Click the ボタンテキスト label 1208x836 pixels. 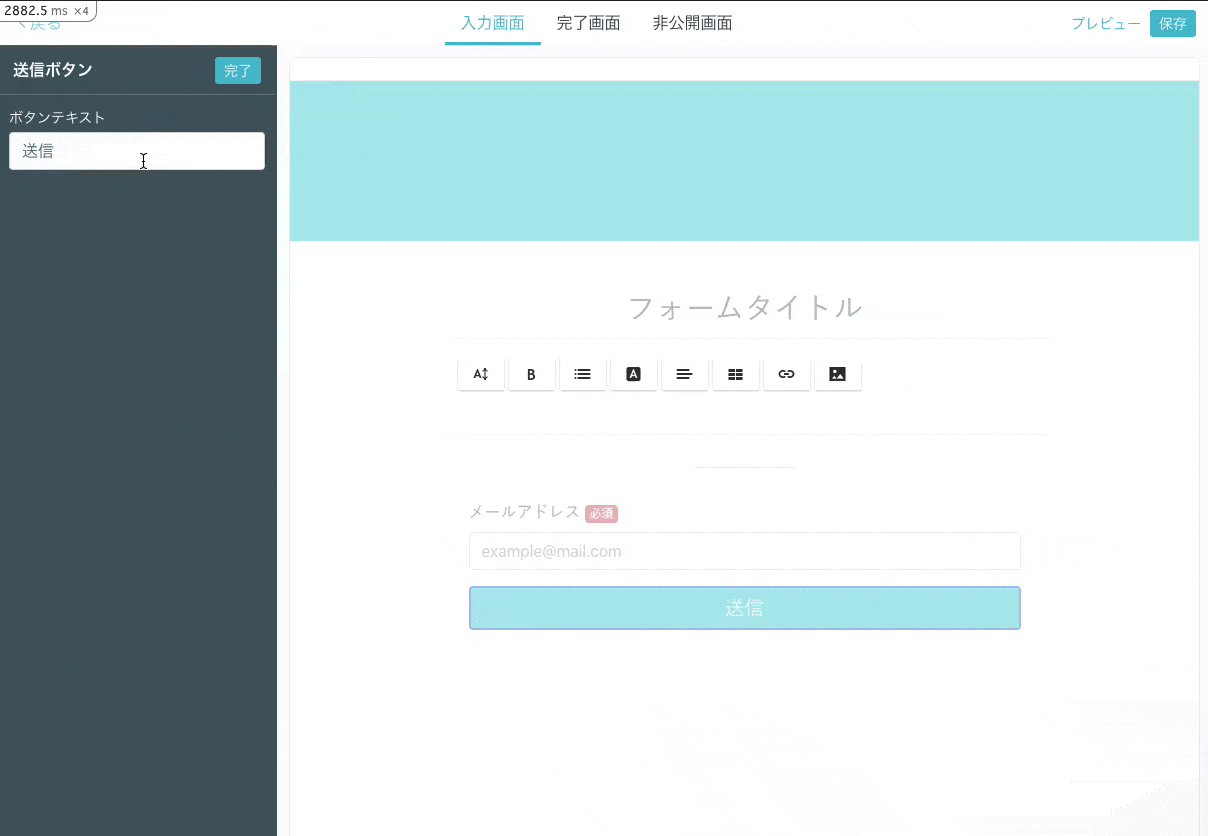click(57, 117)
